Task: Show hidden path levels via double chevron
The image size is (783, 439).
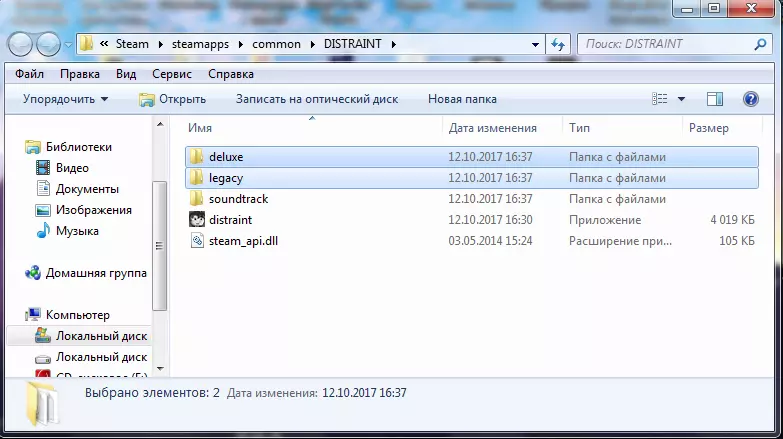Action: coord(104,44)
